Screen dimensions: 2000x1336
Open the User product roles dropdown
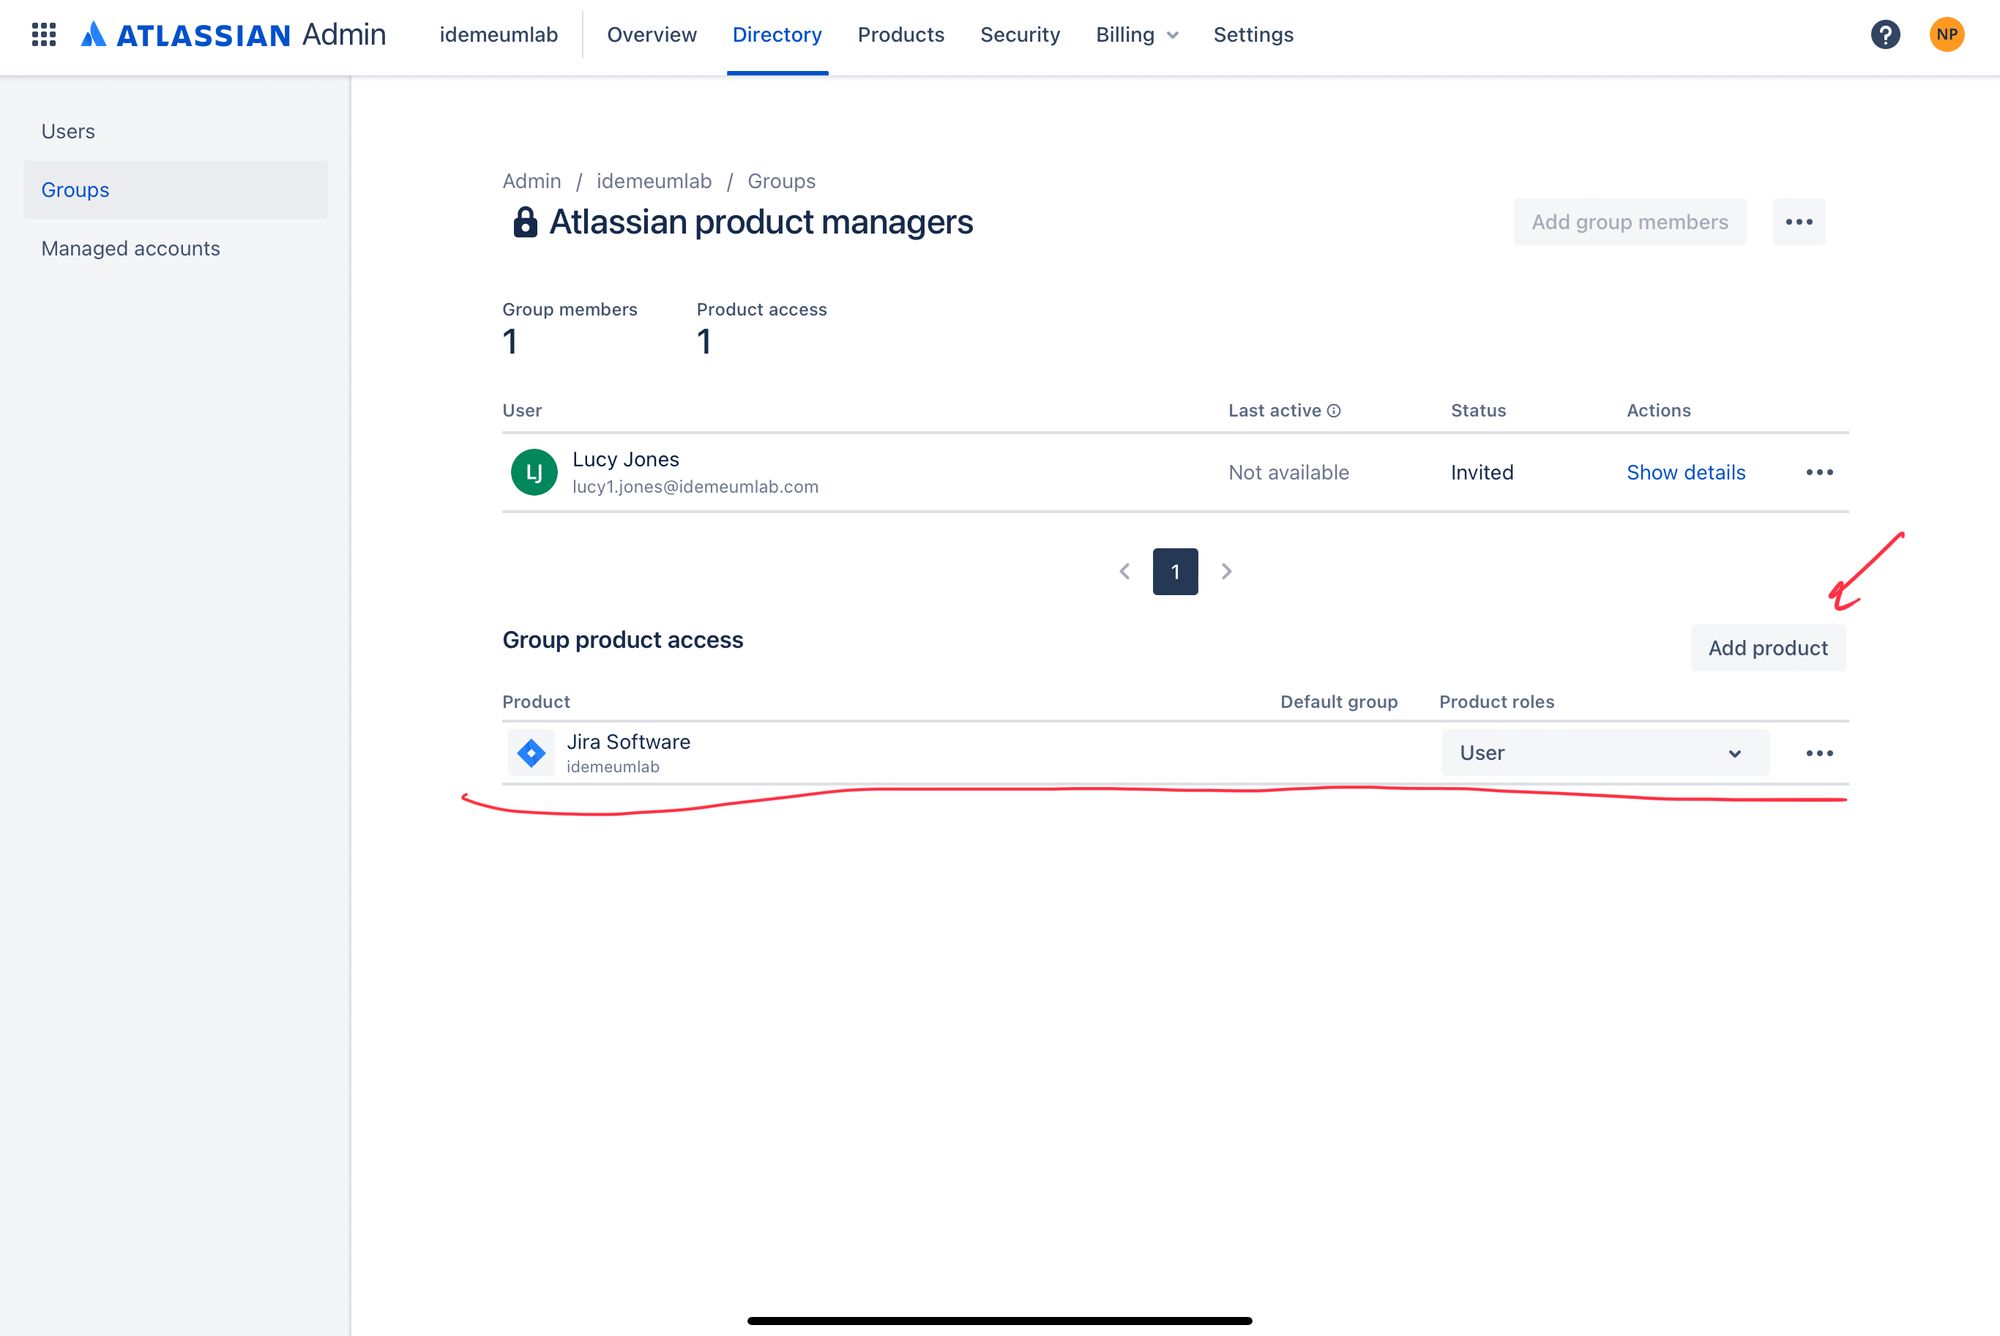[x=1605, y=753]
